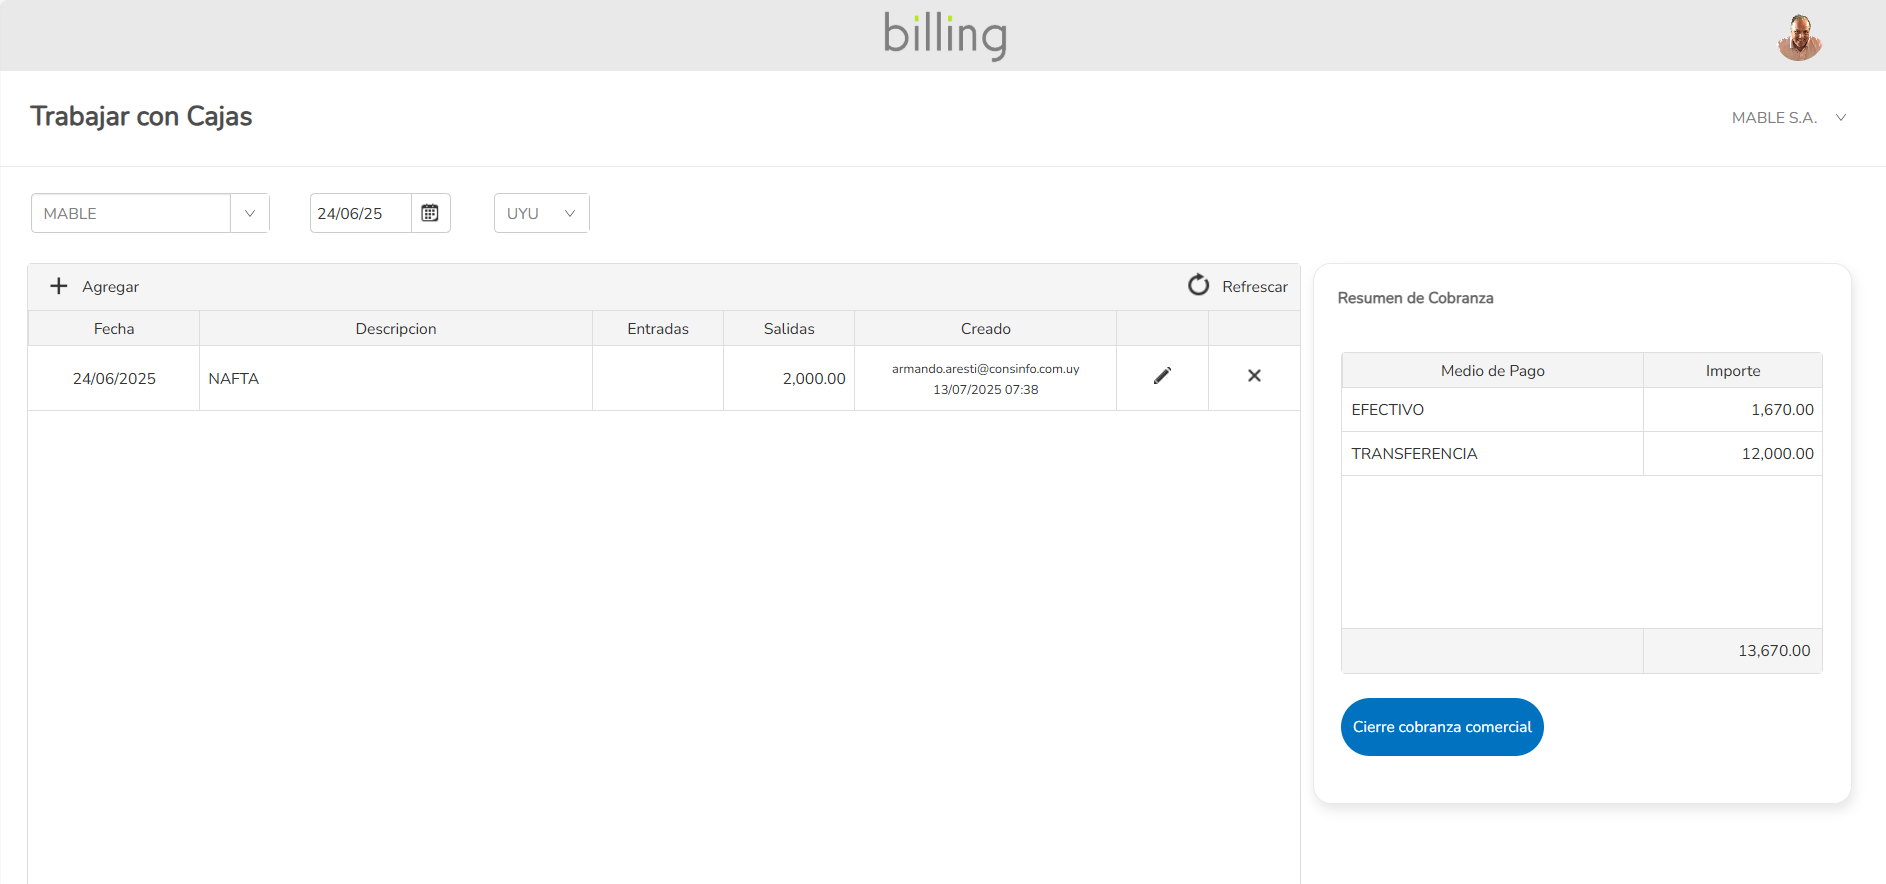Click the plus icon next to Agregar

point(59,286)
